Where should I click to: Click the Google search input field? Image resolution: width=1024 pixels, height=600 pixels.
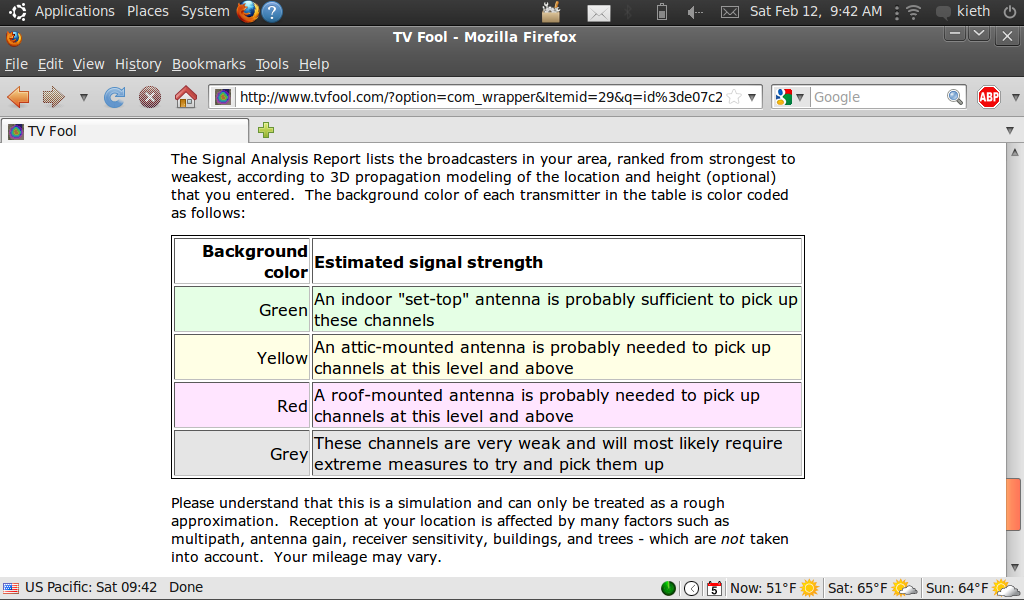(x=876, y=97)
